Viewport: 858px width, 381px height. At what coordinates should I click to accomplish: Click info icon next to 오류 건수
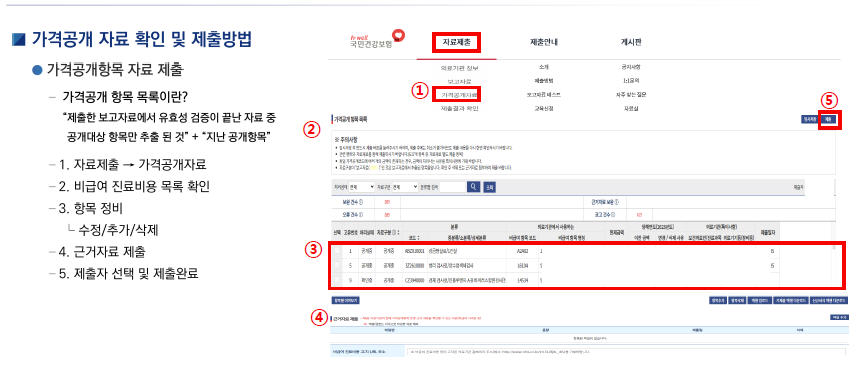(362, 215)
